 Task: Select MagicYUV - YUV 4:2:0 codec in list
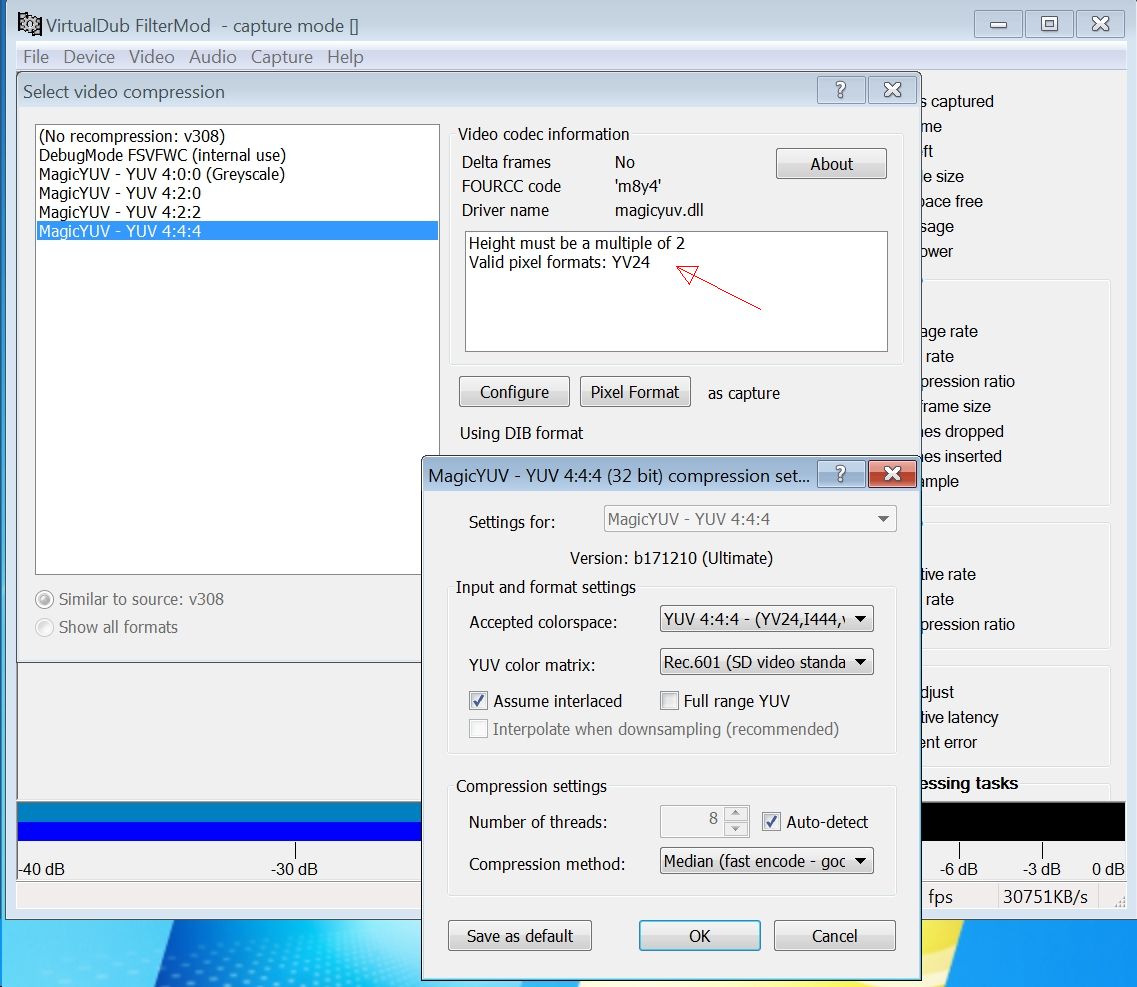tap(120, 193)
